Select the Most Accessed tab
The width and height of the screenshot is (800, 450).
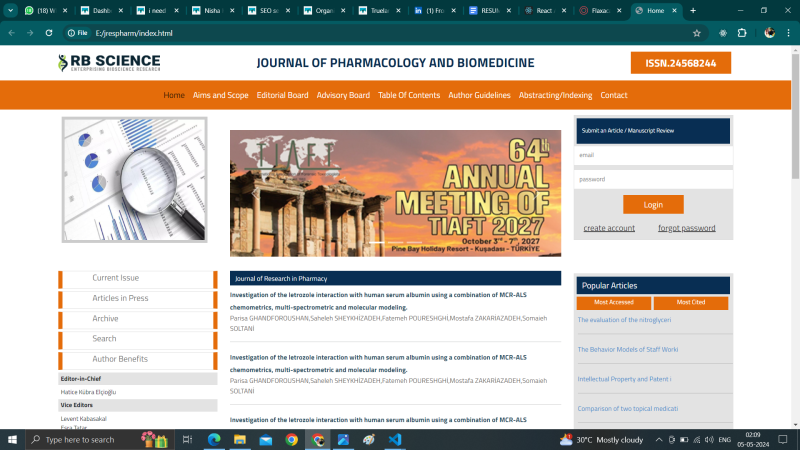613,302
